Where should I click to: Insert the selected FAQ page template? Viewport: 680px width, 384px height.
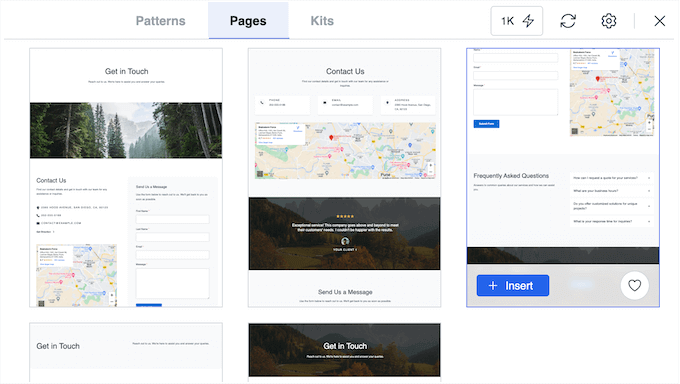pos(513,286)
